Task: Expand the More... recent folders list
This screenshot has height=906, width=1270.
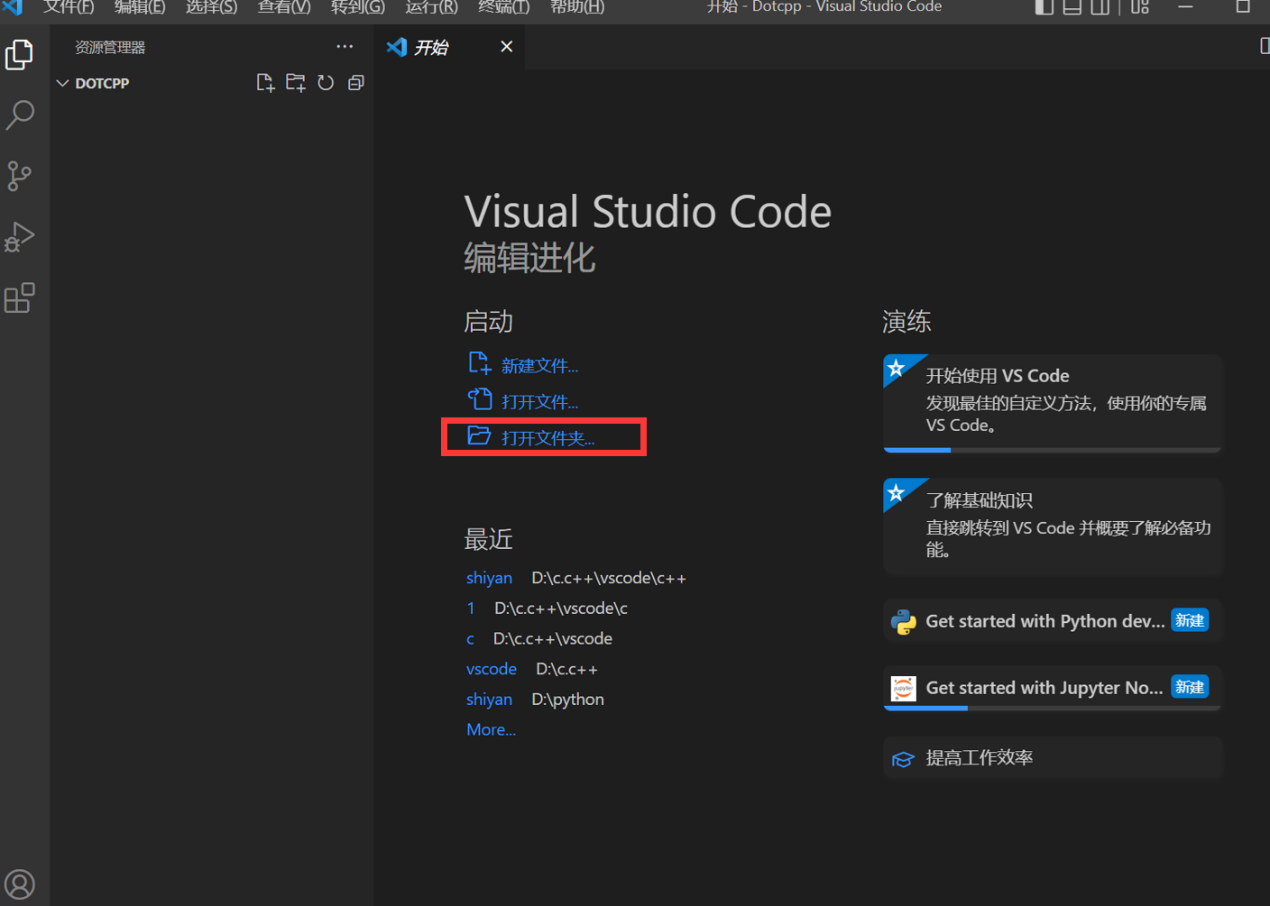Action: 491,730
